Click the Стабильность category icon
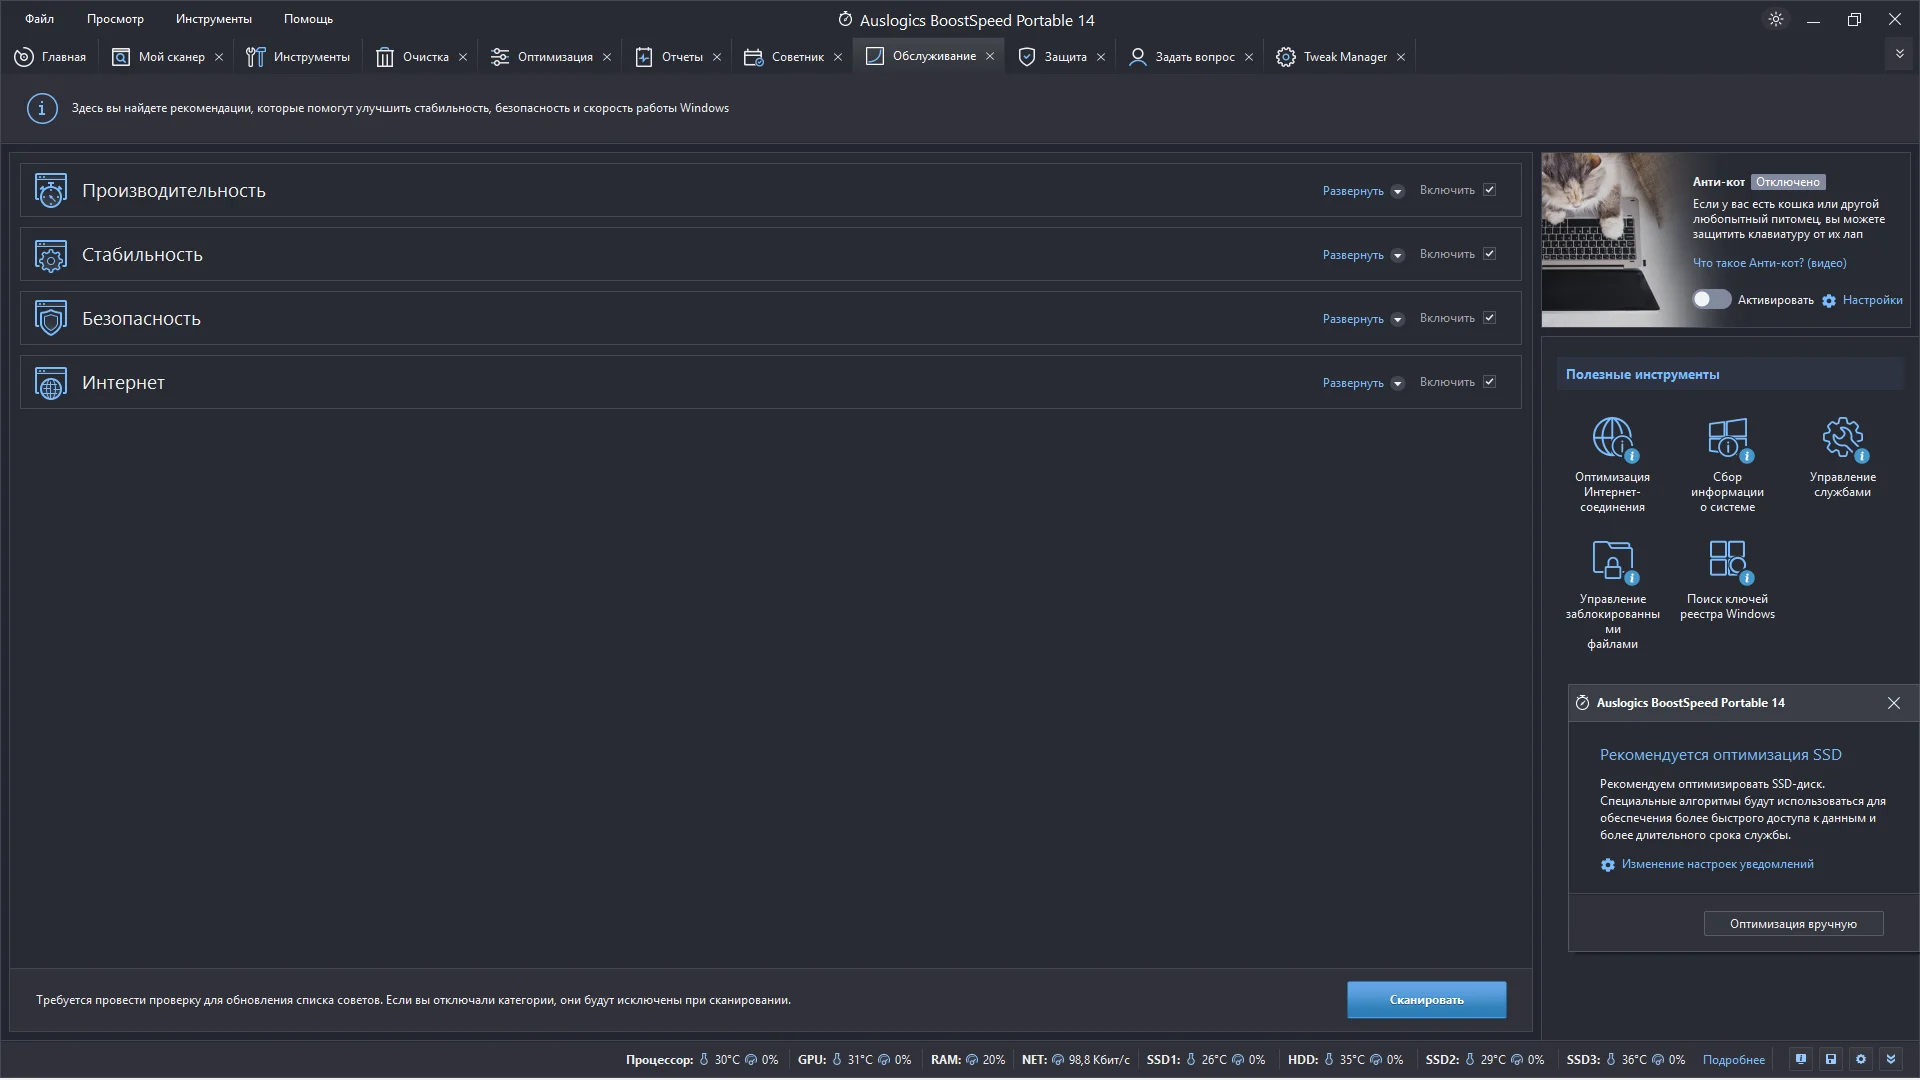The width and height of the screenshot is (1920, 1080). [51, 255]
